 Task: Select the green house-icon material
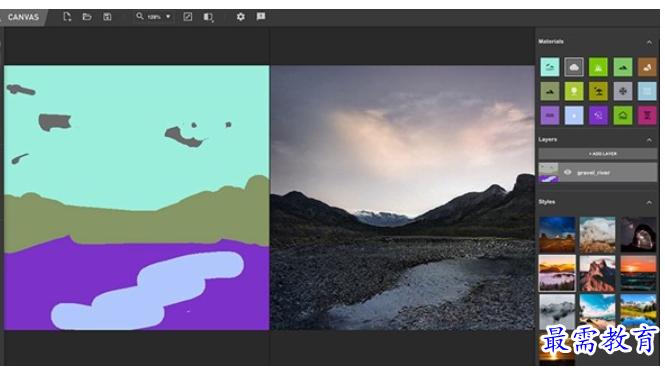click(x=623, y=115)
